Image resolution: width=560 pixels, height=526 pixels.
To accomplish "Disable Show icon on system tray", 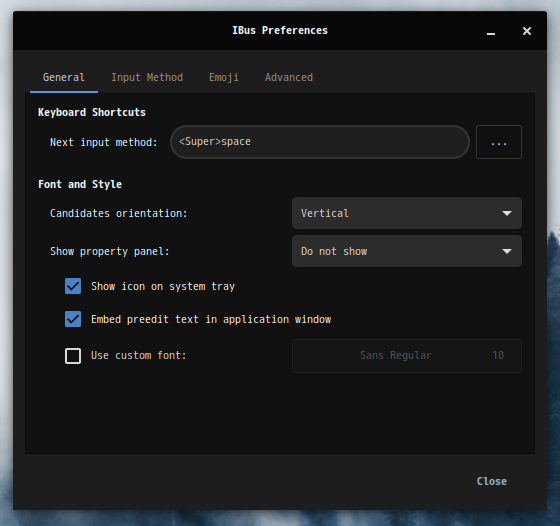I will click(x=73, y=286).
